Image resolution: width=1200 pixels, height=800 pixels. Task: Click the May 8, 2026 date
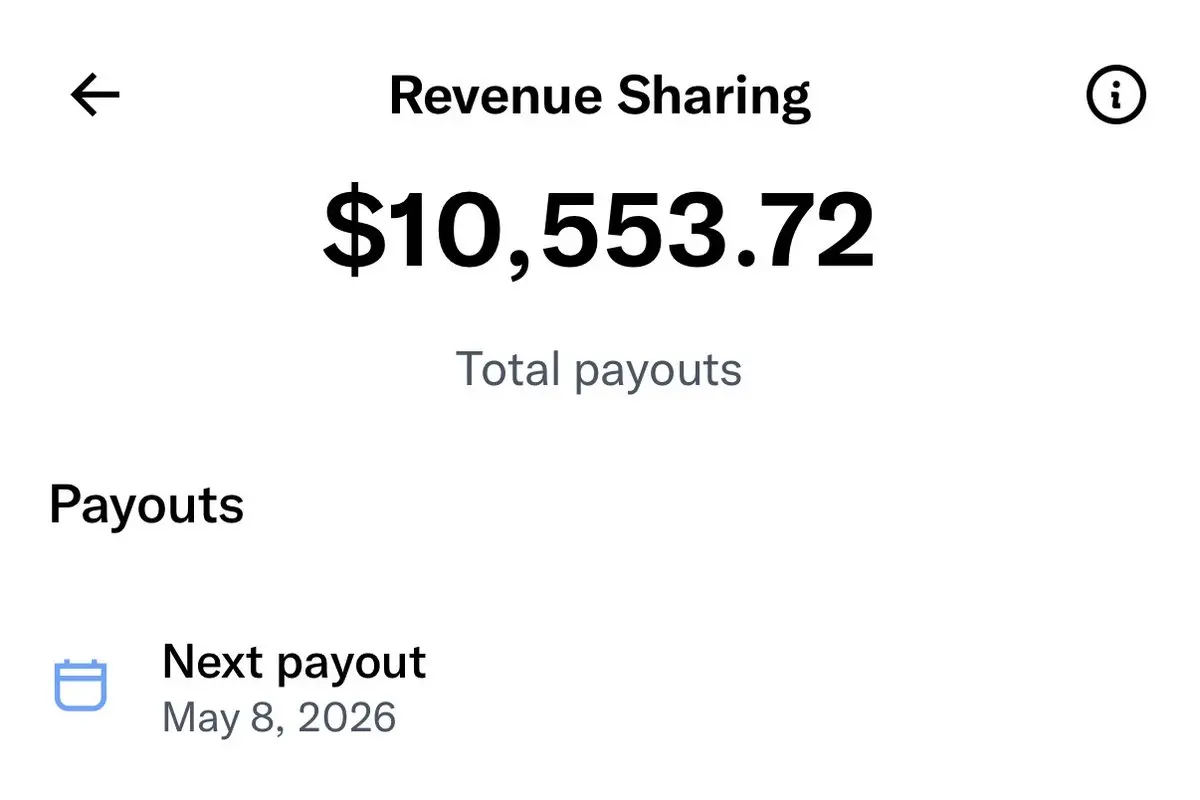click(279, 718)
